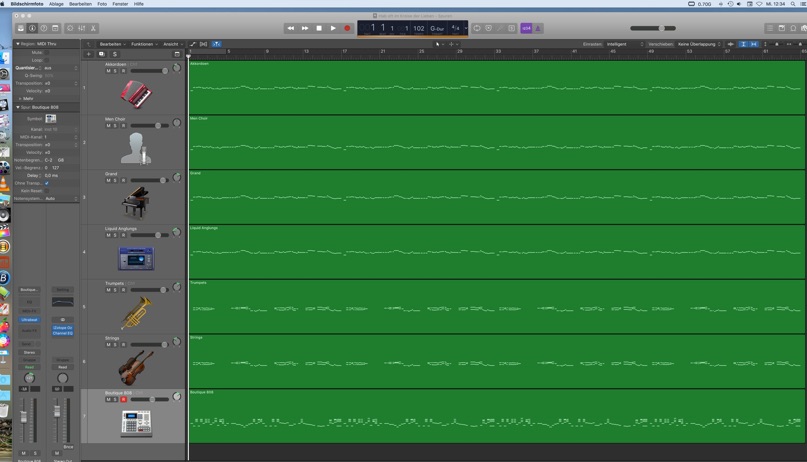Open the Bildschirmfoto application menu
This screenshot has width=807, height=462.
27,4
